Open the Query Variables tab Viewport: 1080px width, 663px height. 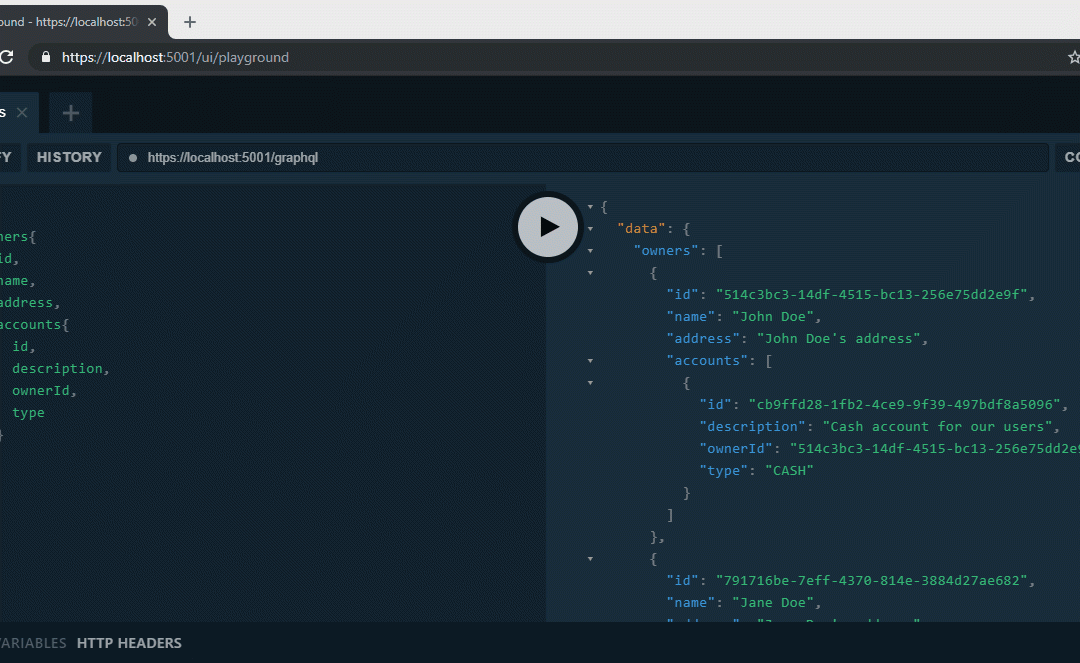pyautogui.click(x=32, y=643)
